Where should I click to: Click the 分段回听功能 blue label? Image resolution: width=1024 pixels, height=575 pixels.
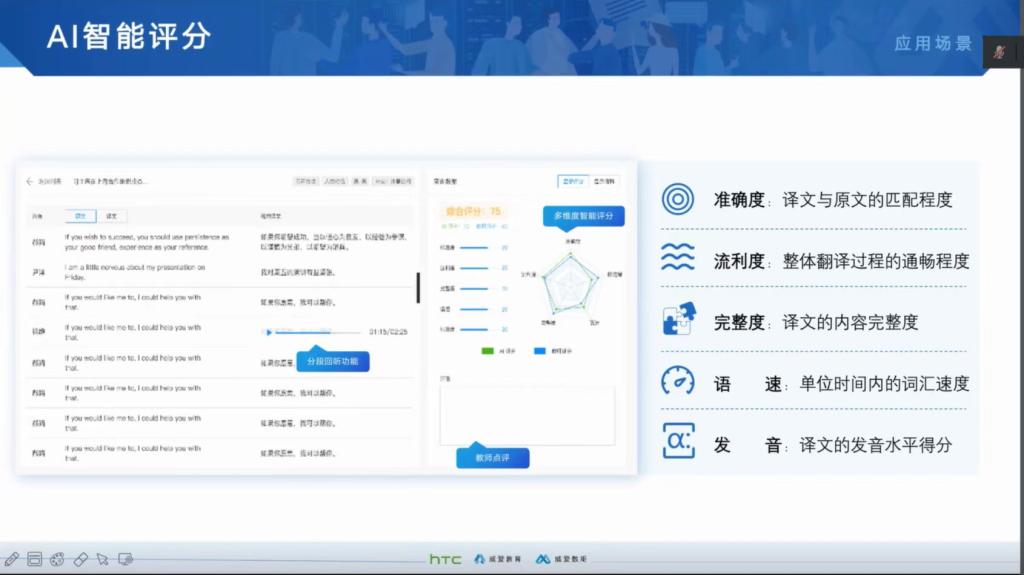(x=333, y=361)
